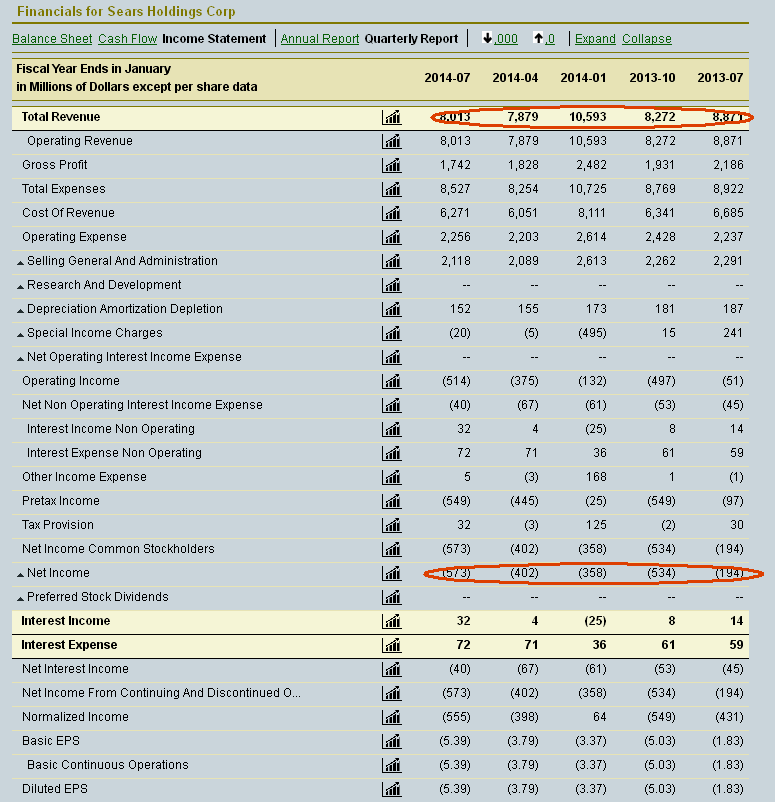Image resolution: width=775 pixels, height=802 pixels.
Task: Open chart icon for Total Expenses row
Action: (x=392, y=189)
